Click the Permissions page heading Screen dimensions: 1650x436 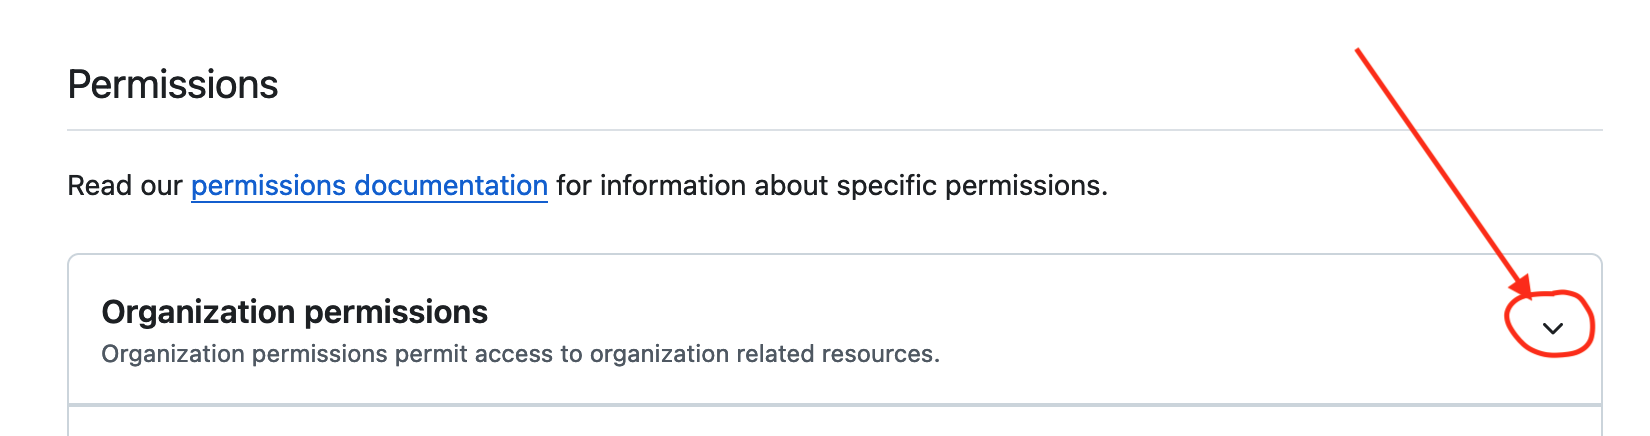(173, 85)
